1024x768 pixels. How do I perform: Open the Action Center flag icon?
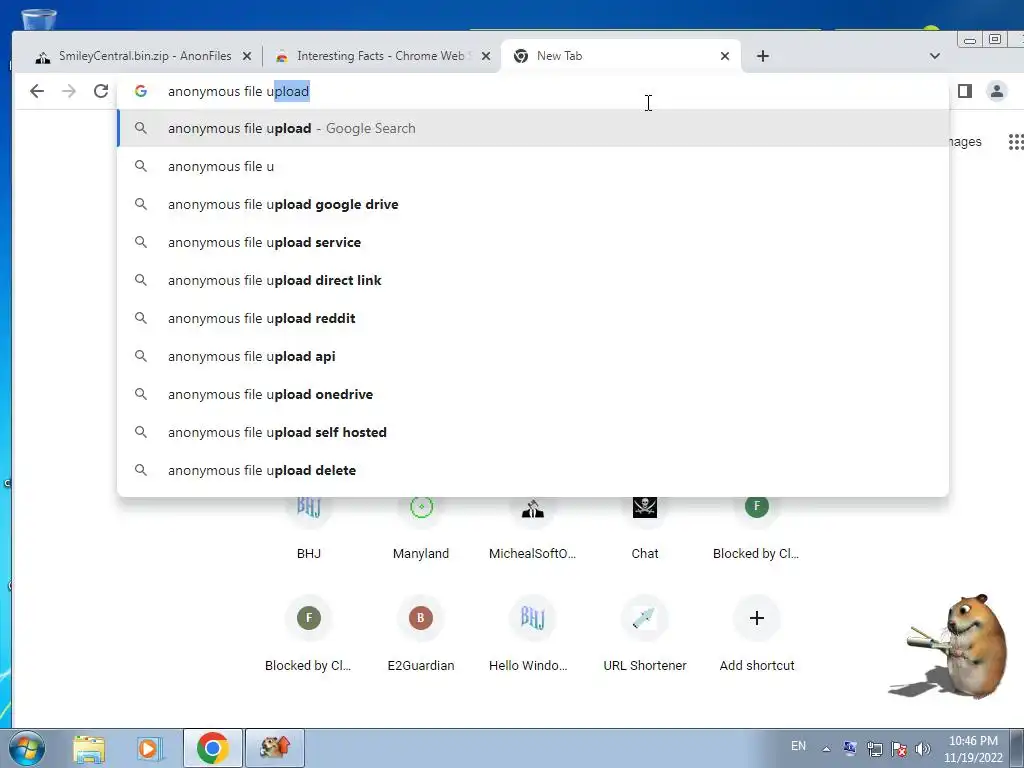[x=899, y=749]
